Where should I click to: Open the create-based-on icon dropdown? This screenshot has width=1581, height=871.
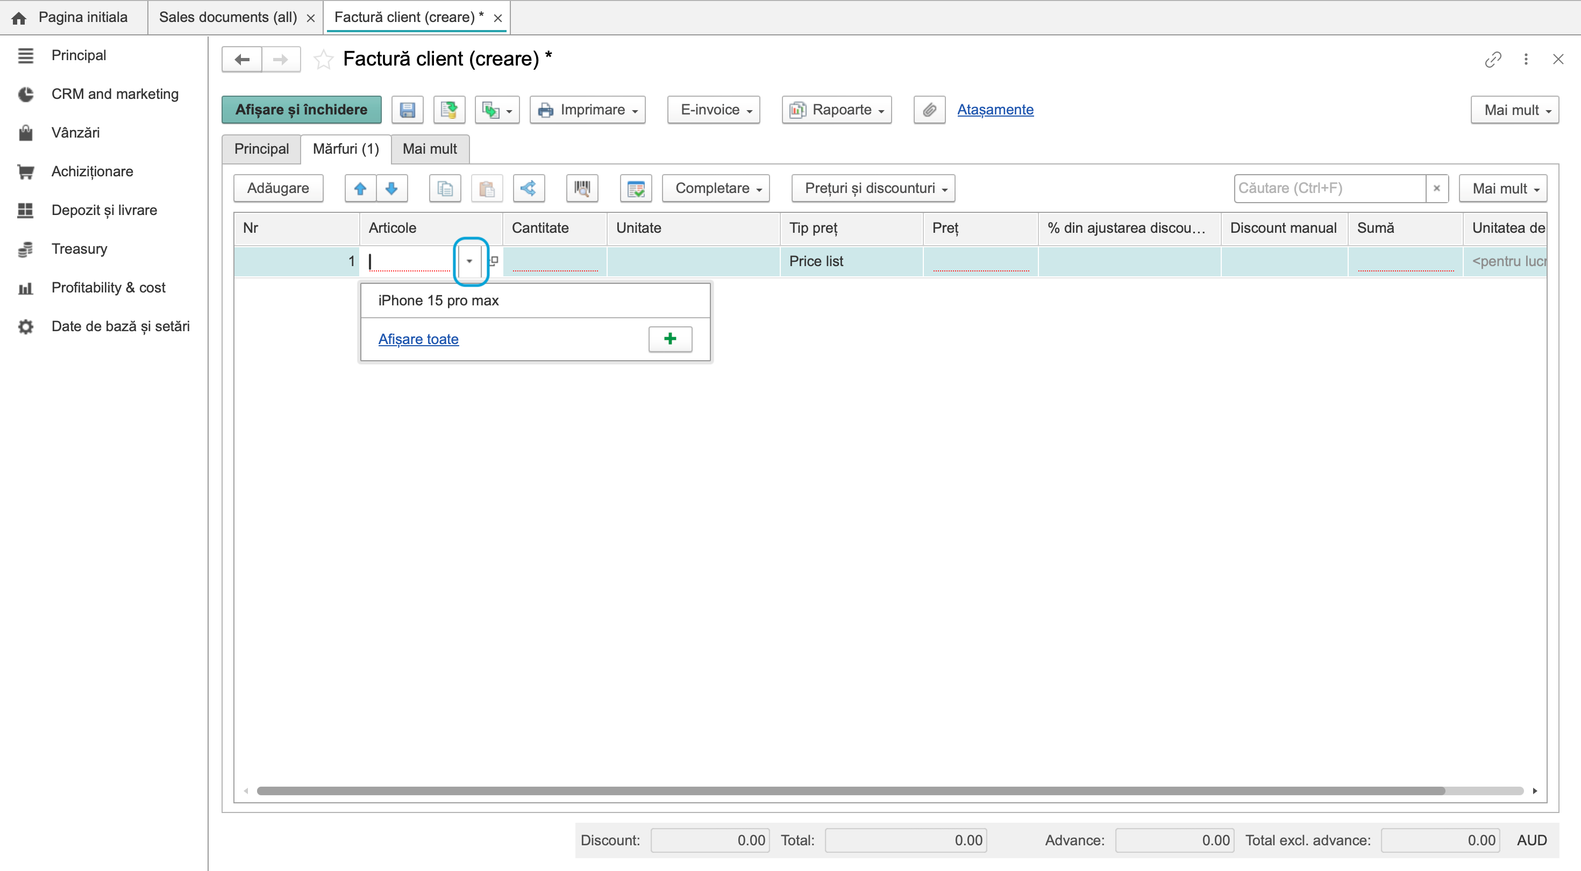click(497, 110)
